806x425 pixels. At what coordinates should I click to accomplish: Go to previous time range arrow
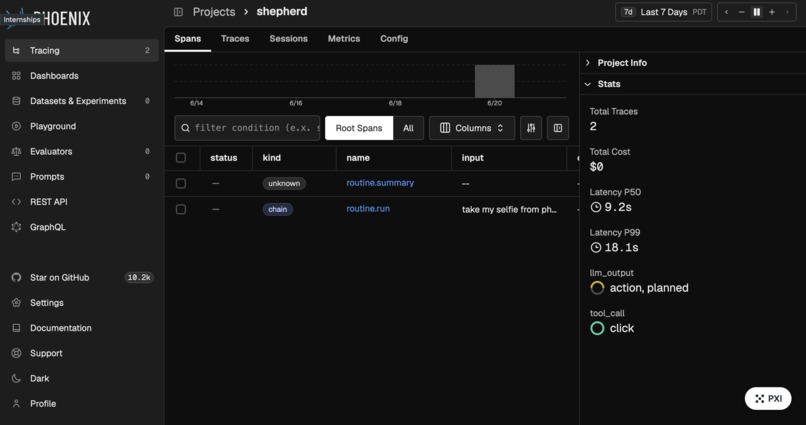[726, 12]
